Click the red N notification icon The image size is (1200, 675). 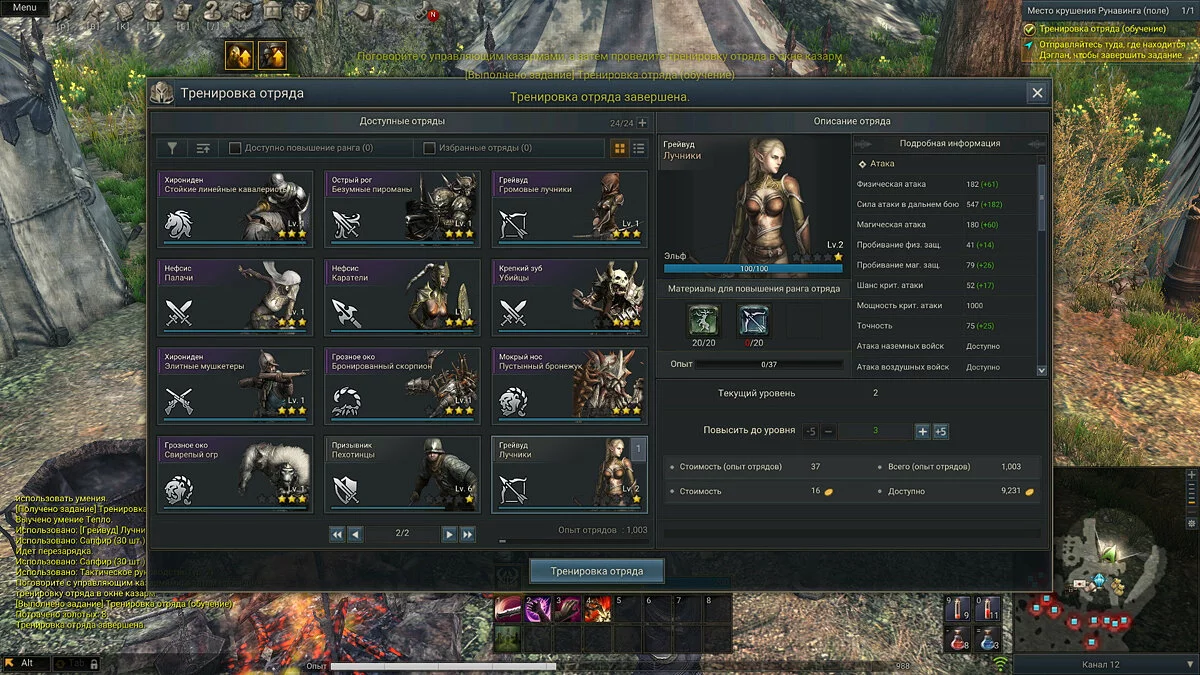coord(433,15)
